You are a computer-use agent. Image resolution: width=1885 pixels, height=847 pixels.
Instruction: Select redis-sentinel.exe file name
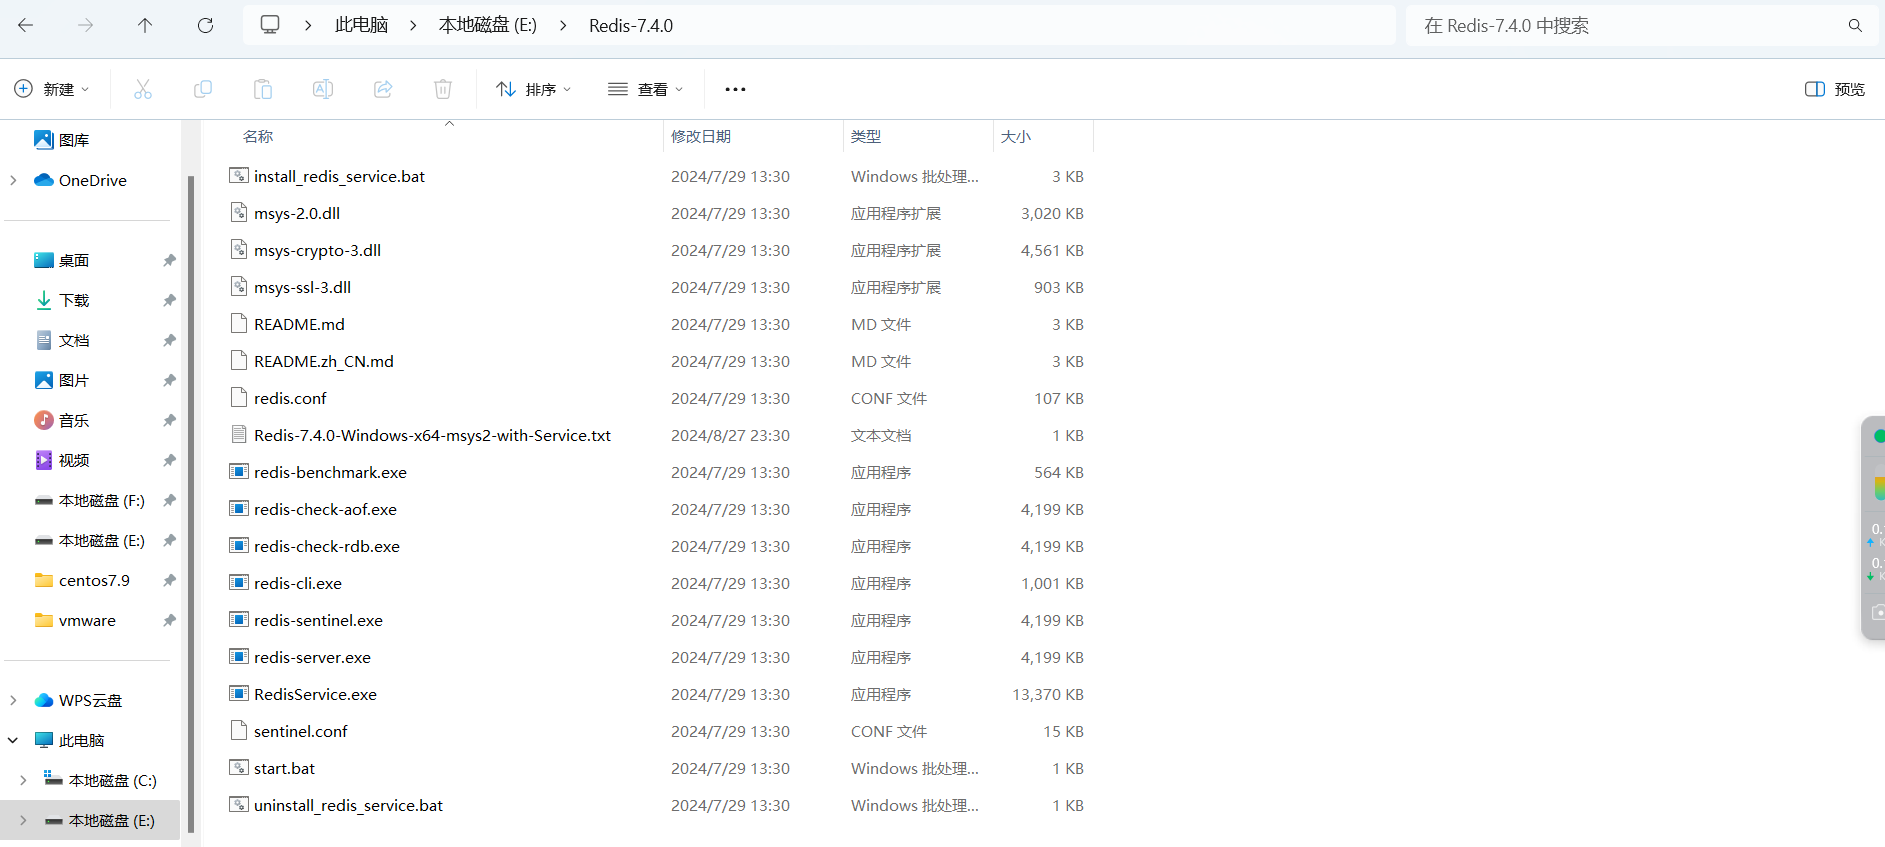(x=318, y=620)
